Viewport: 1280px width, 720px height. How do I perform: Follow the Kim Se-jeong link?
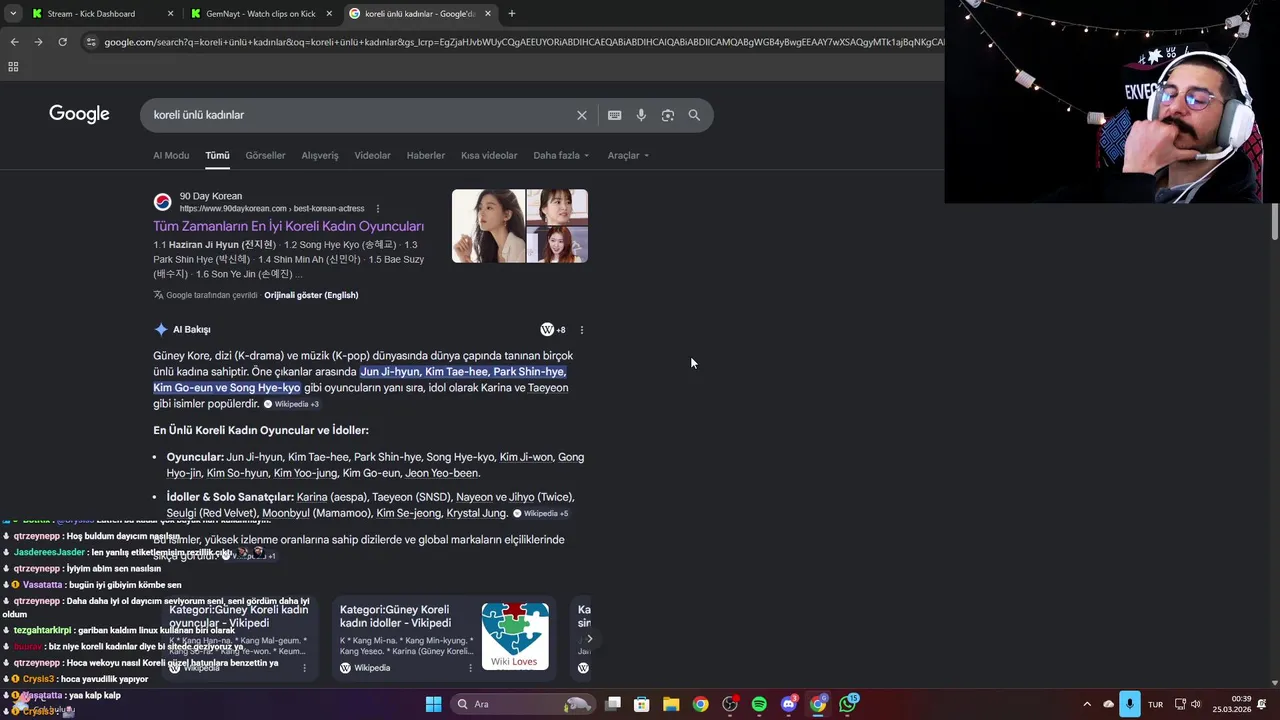click(x=408, y=513)
